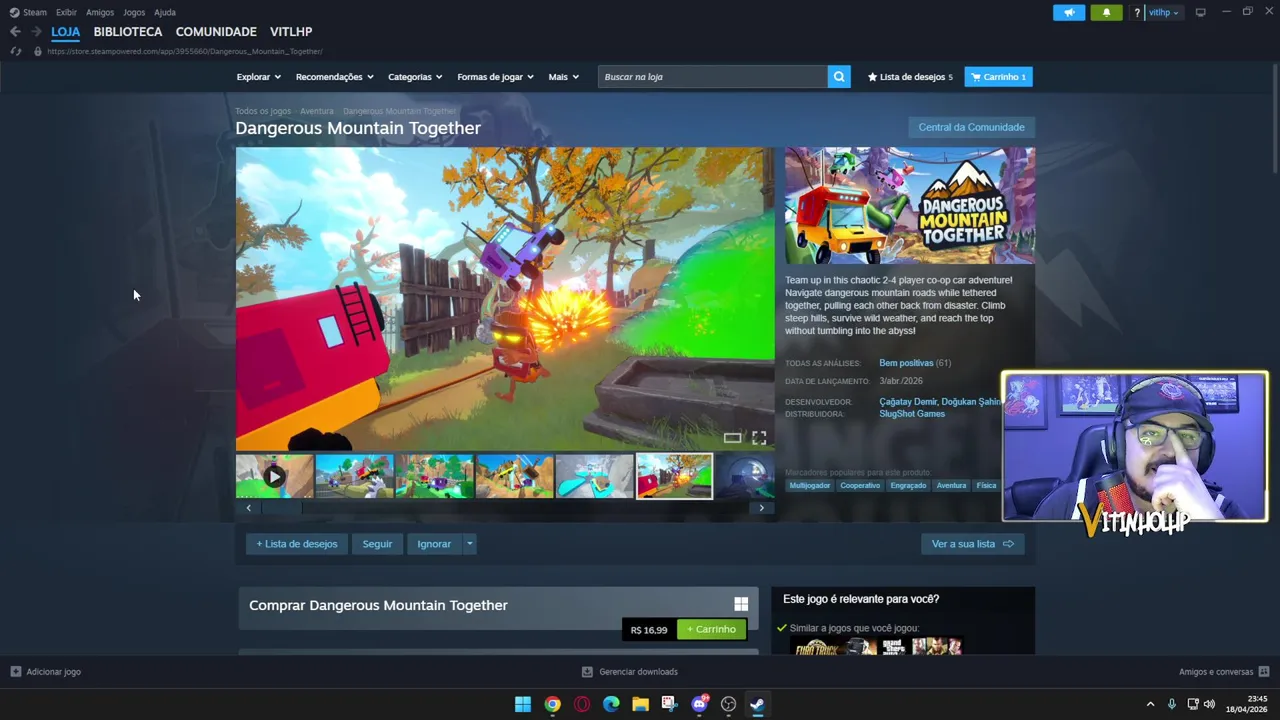Show hidden tray icons chevron
This screenshot has height=720, width=1280.
coord(1150,704)
